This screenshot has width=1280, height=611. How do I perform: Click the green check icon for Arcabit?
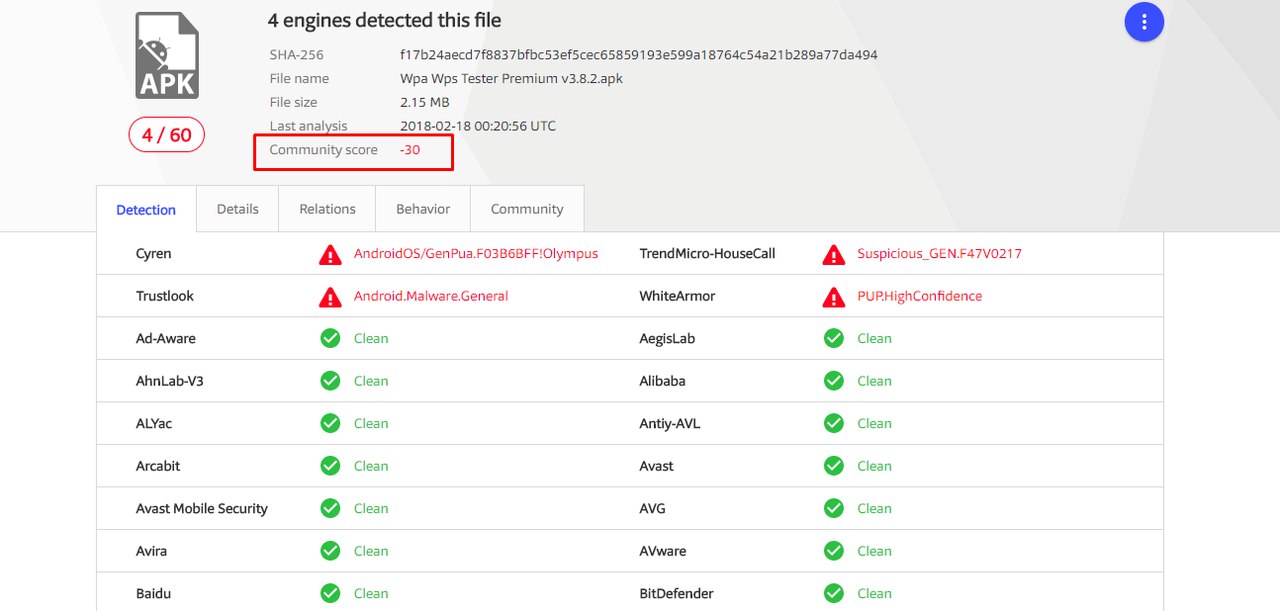[330, 466]
